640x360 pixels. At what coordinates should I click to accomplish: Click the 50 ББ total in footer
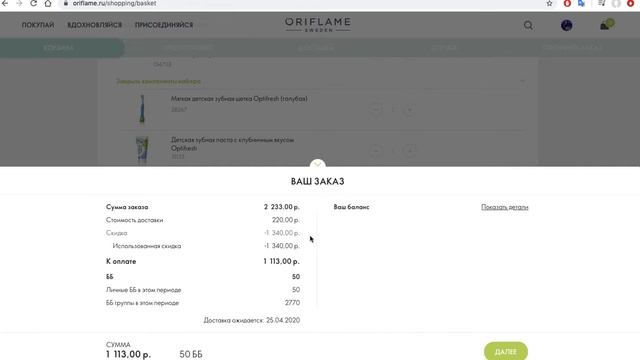(x=191, y=354)
